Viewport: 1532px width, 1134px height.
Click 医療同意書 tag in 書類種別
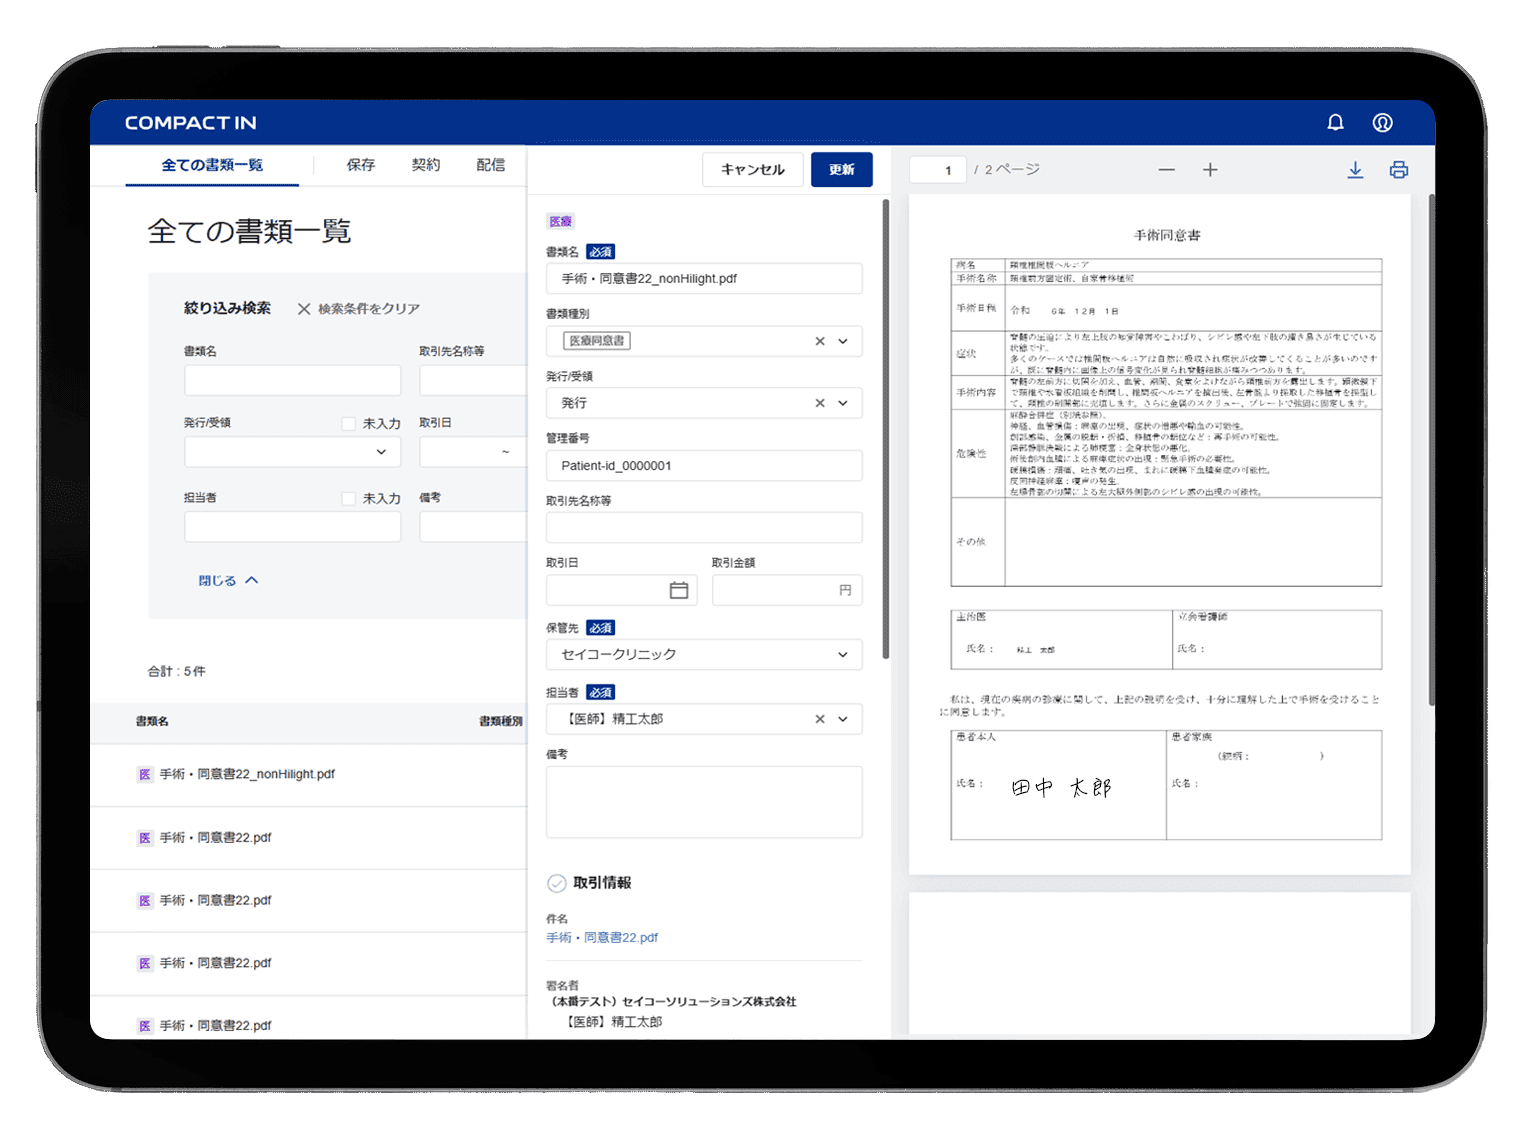597,341
